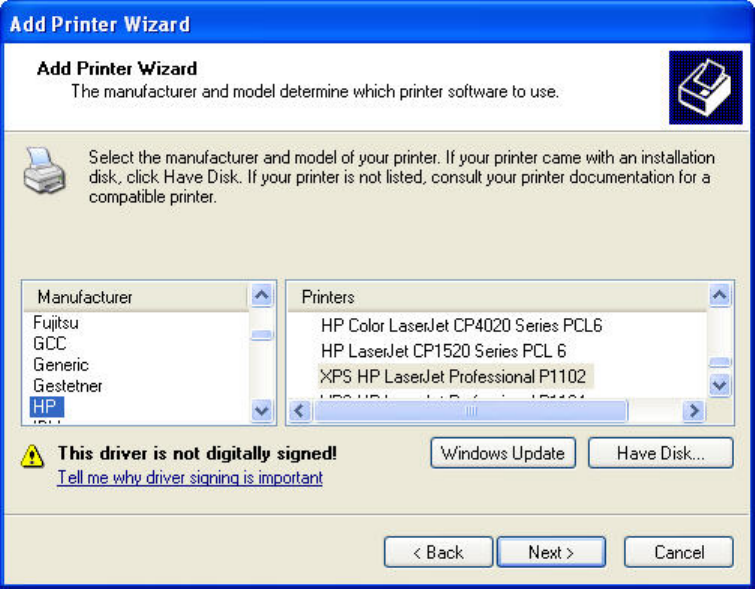Click the Have Disk... button

click(x=661, y=453)
